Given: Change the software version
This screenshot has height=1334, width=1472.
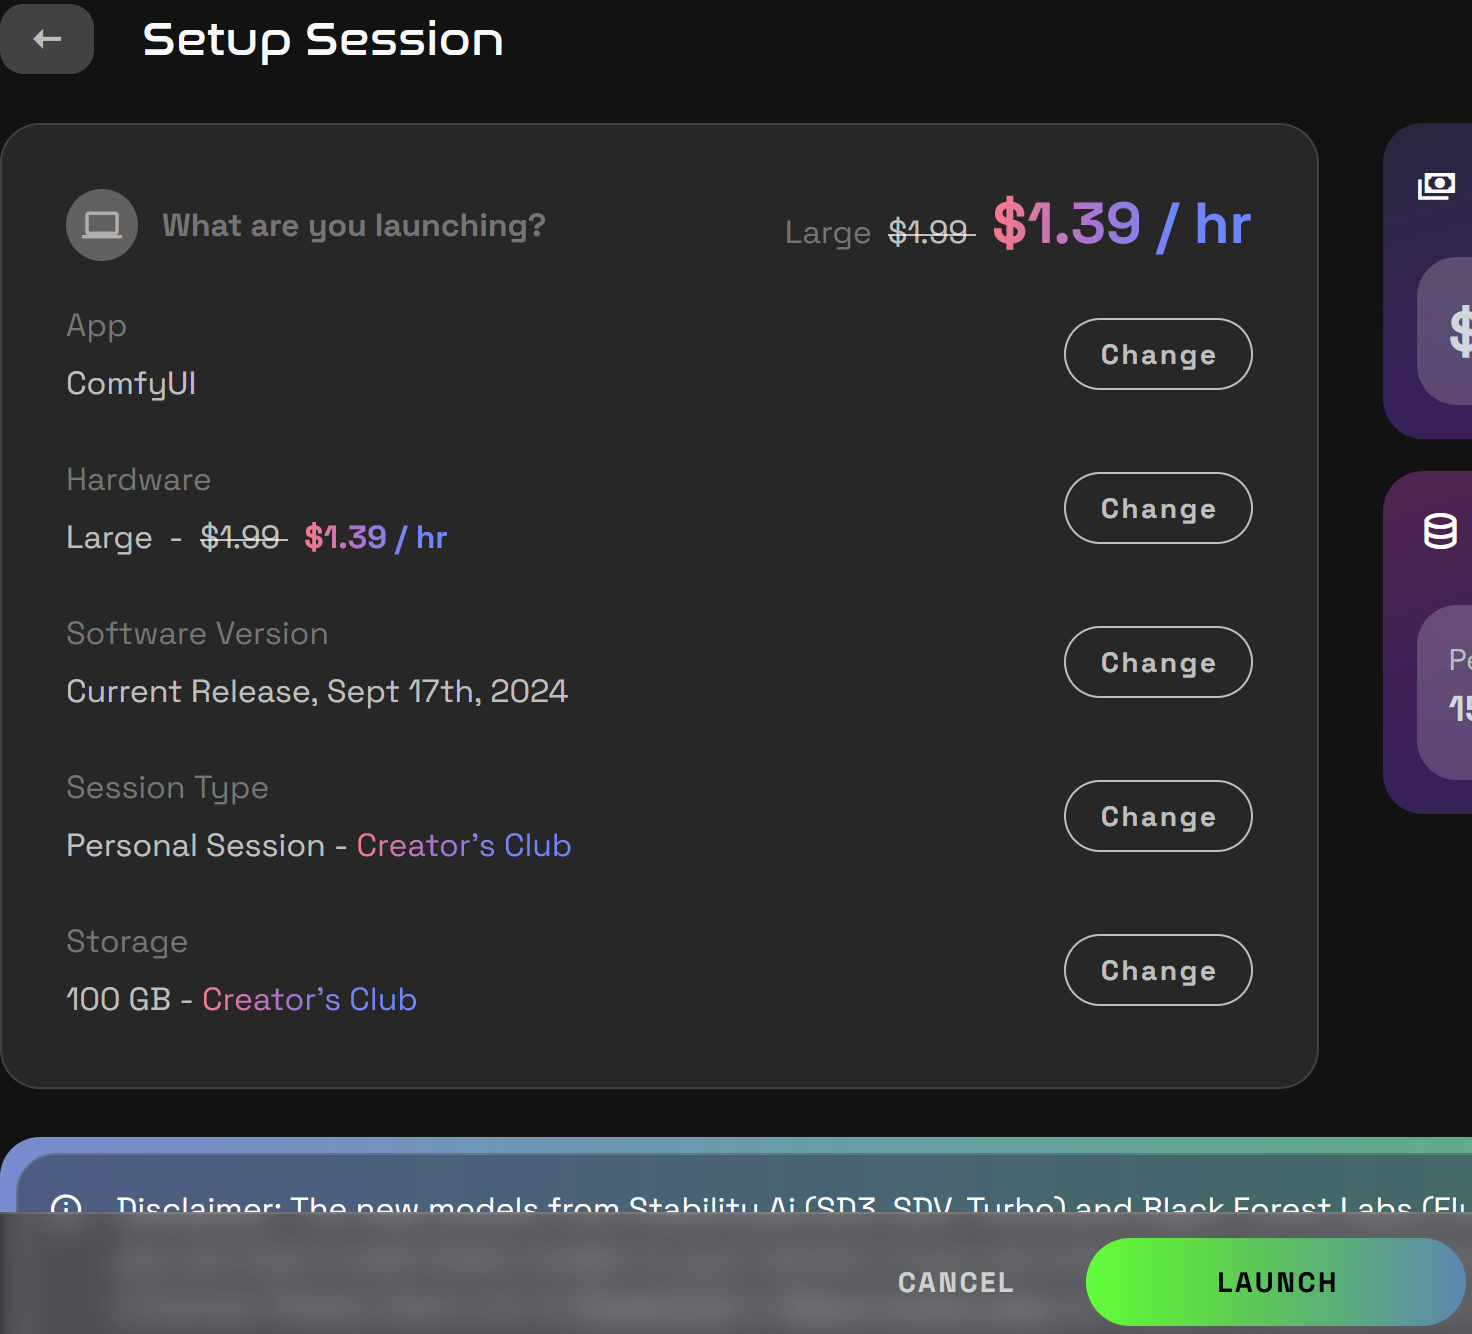Looking at the screenshot, I should tap(1157, 662).
